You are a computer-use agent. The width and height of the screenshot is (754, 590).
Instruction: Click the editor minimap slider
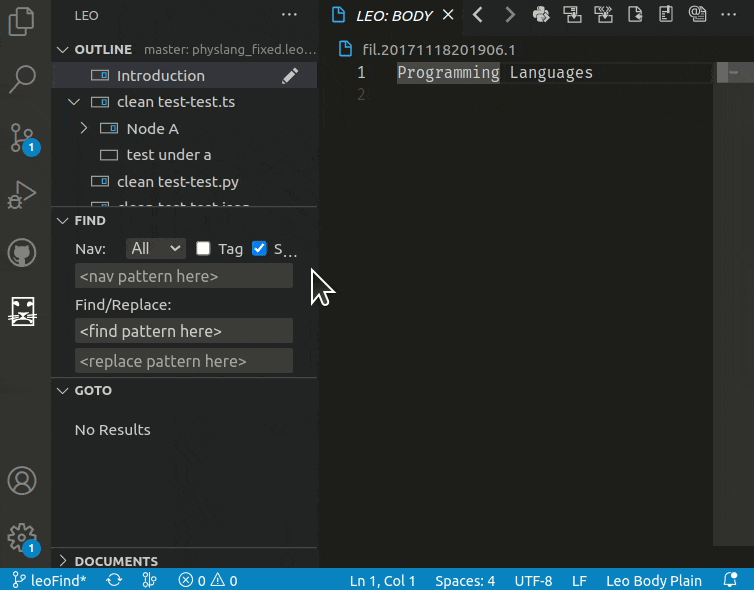coord(734,73)
